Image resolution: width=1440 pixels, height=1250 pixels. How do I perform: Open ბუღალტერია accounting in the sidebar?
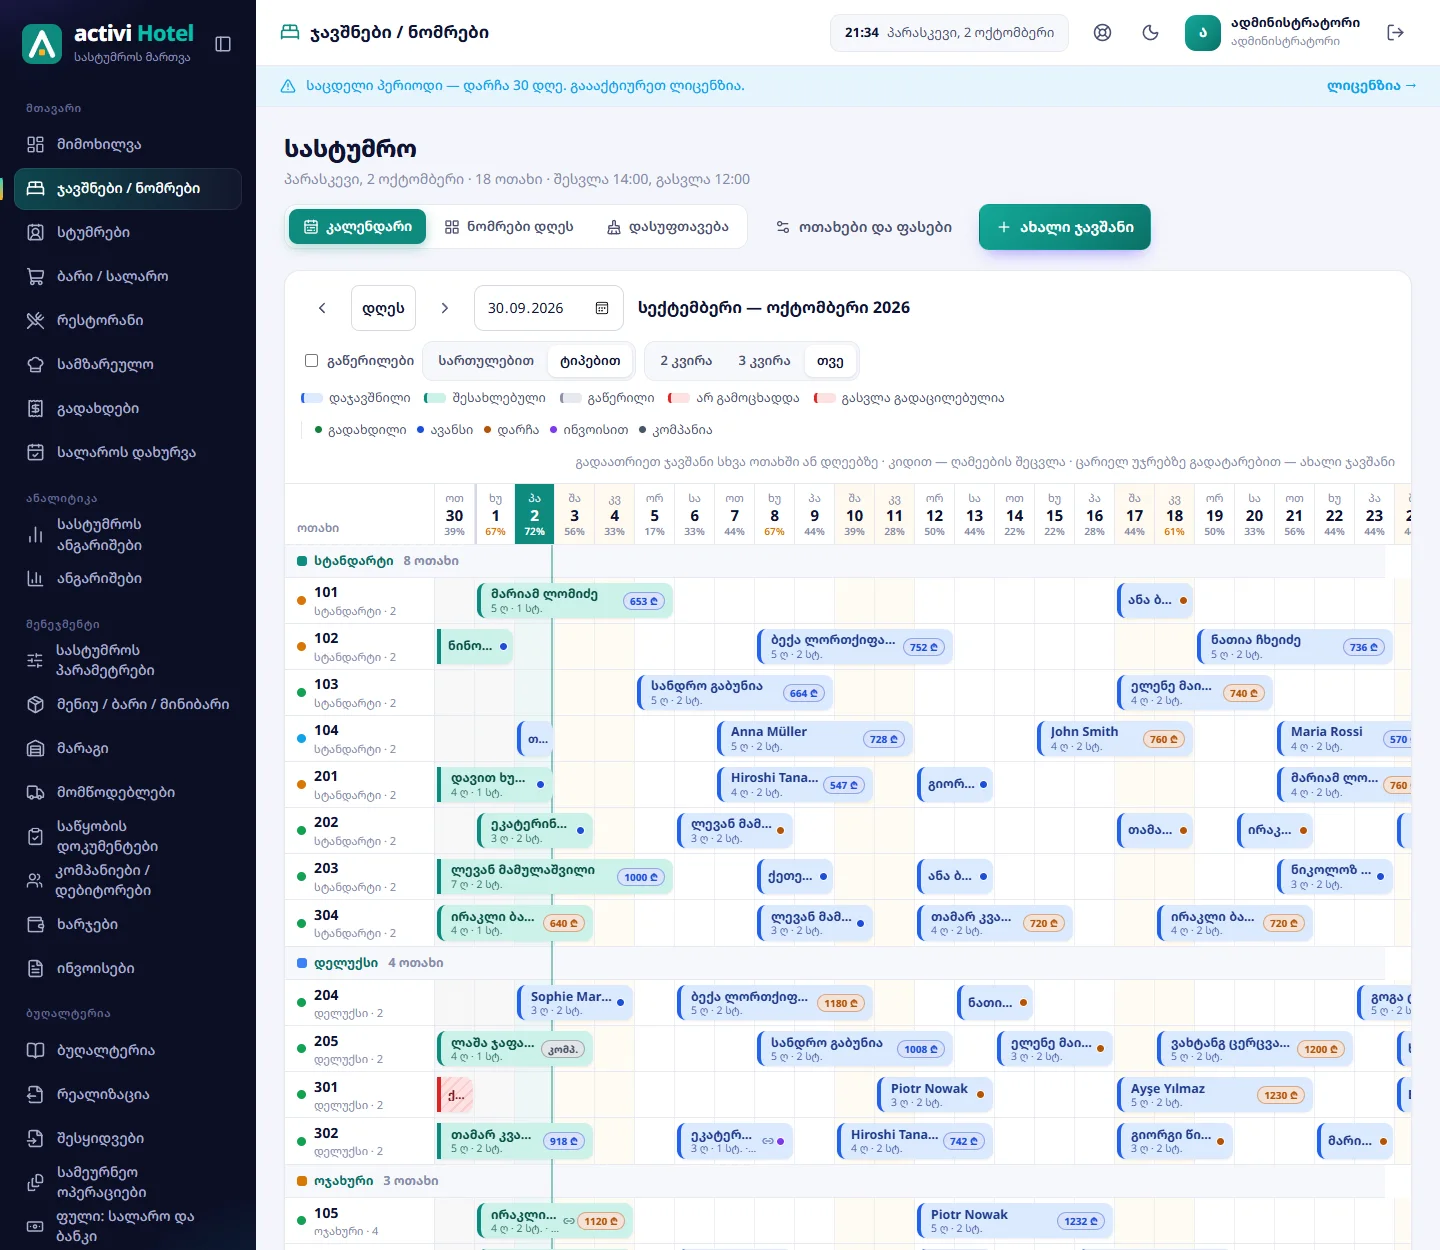click(x=128, y=1050)
